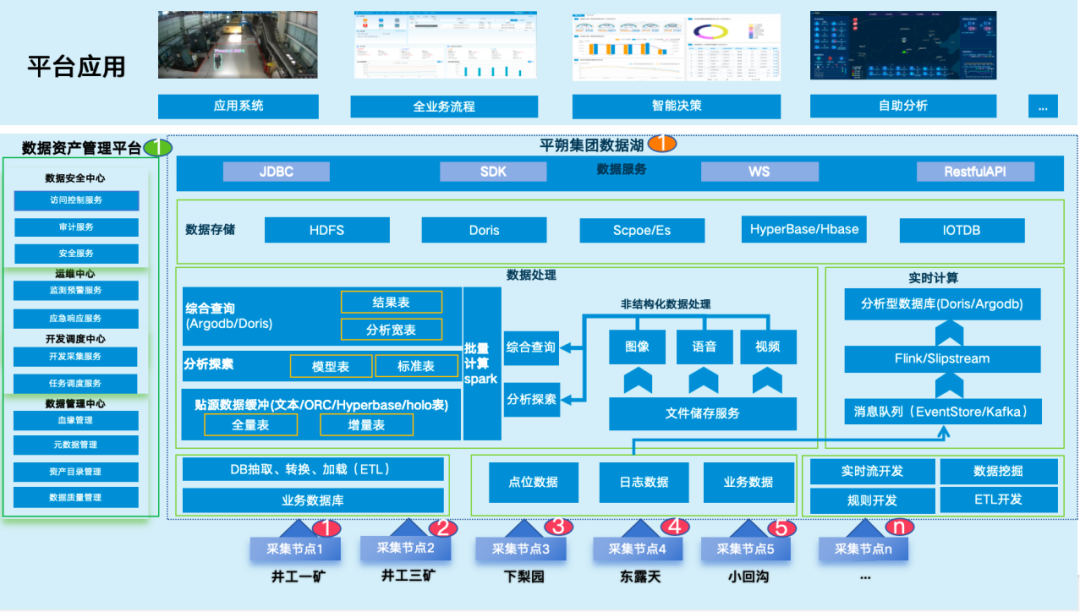1080x612 pixels.
Task: Click the orange badge next to 平朔集团数据湖
Action: (x=663, y=143)
